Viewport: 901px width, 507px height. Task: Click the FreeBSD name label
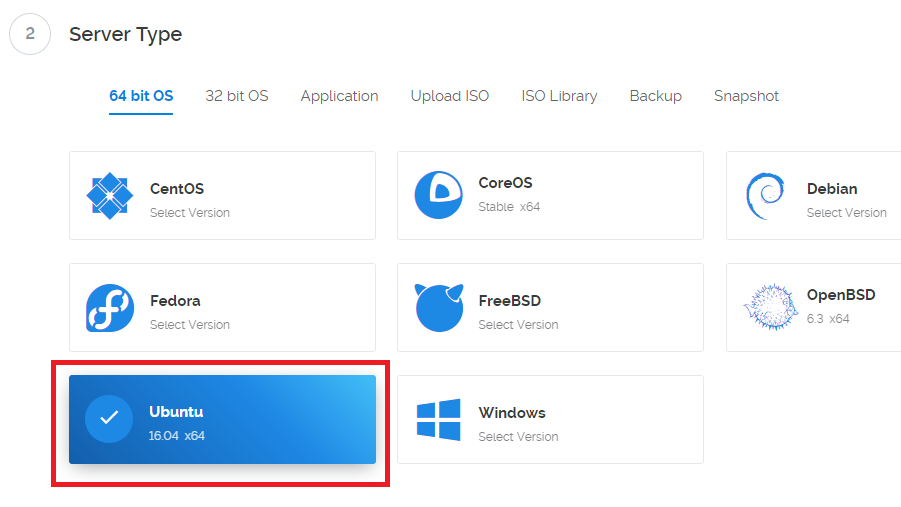tap(510, 301)
